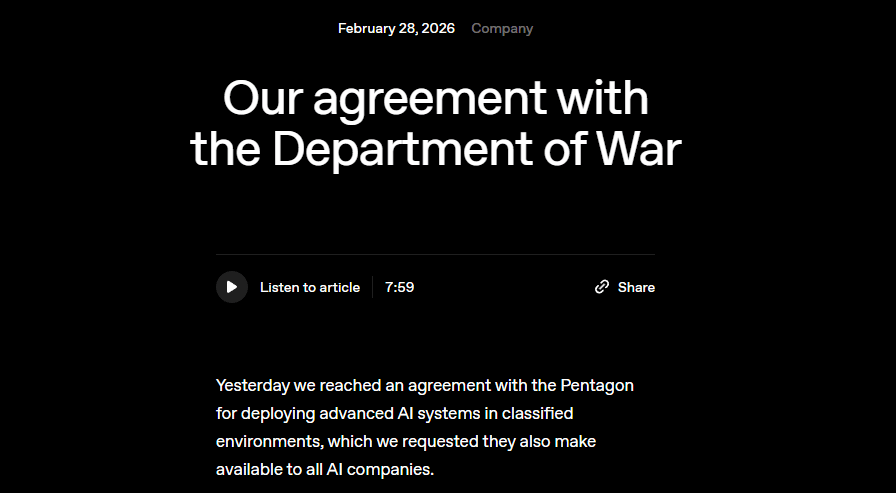
Task: Click the word "deploying" in the paragraph
Action: click(x=275, y=413)
